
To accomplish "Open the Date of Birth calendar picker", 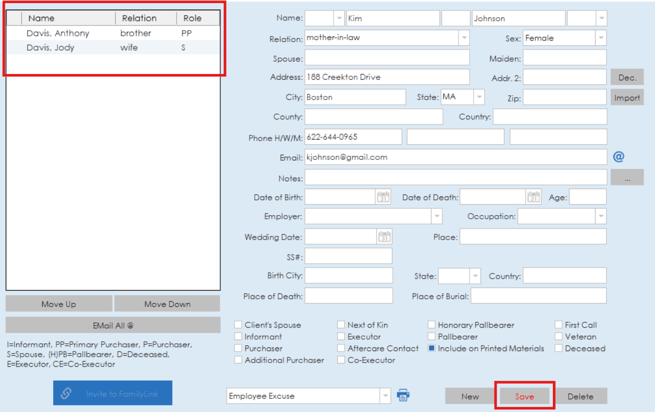I will click(383, 198).
